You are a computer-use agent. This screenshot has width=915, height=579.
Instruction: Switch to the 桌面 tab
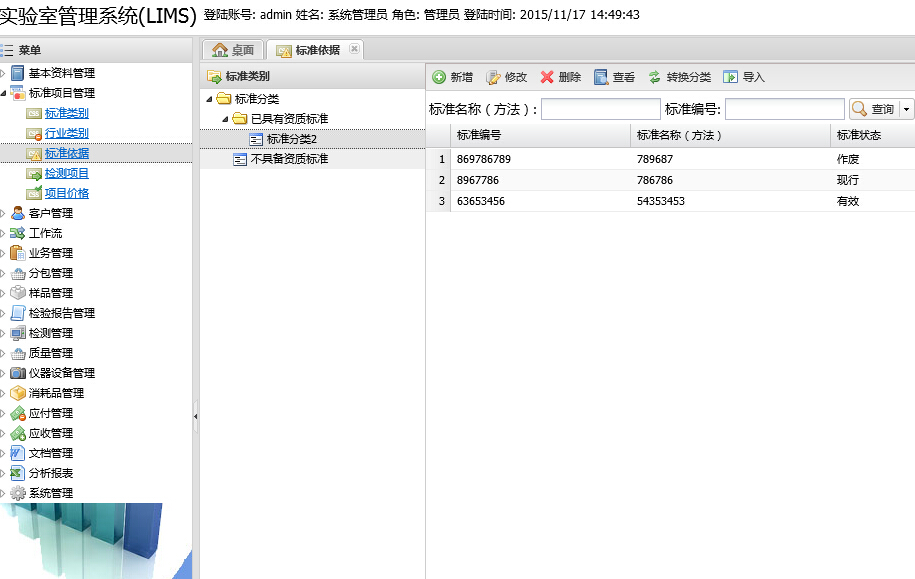pos(233,50)
